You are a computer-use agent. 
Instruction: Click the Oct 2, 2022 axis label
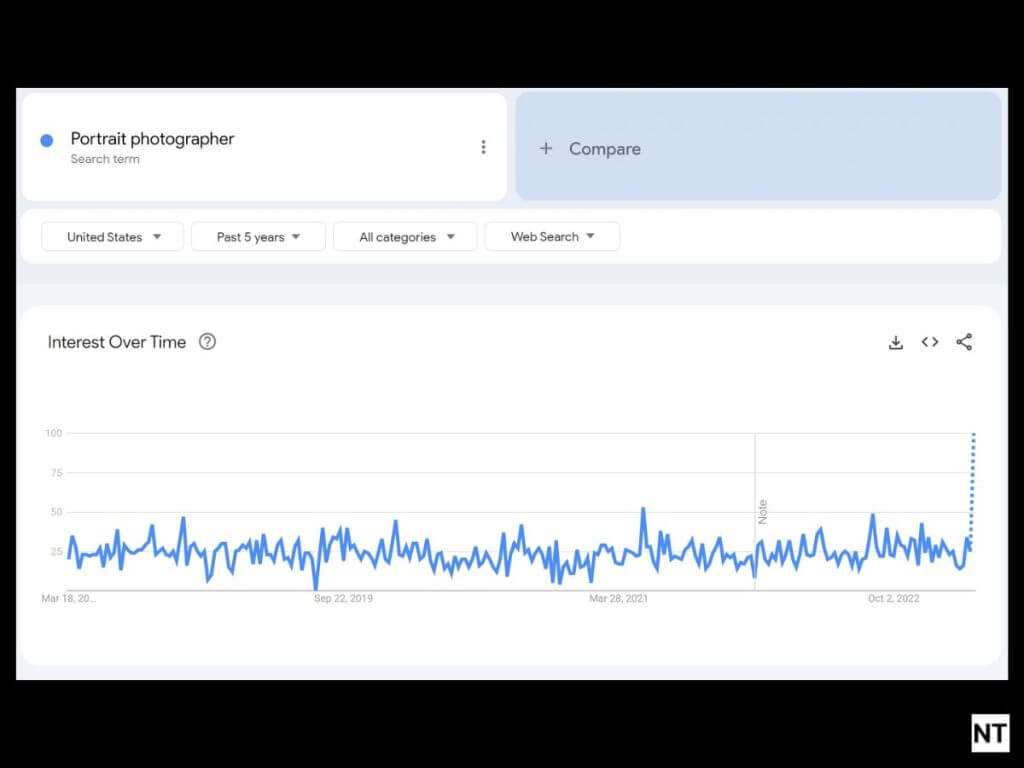click(x=893, y=599)
